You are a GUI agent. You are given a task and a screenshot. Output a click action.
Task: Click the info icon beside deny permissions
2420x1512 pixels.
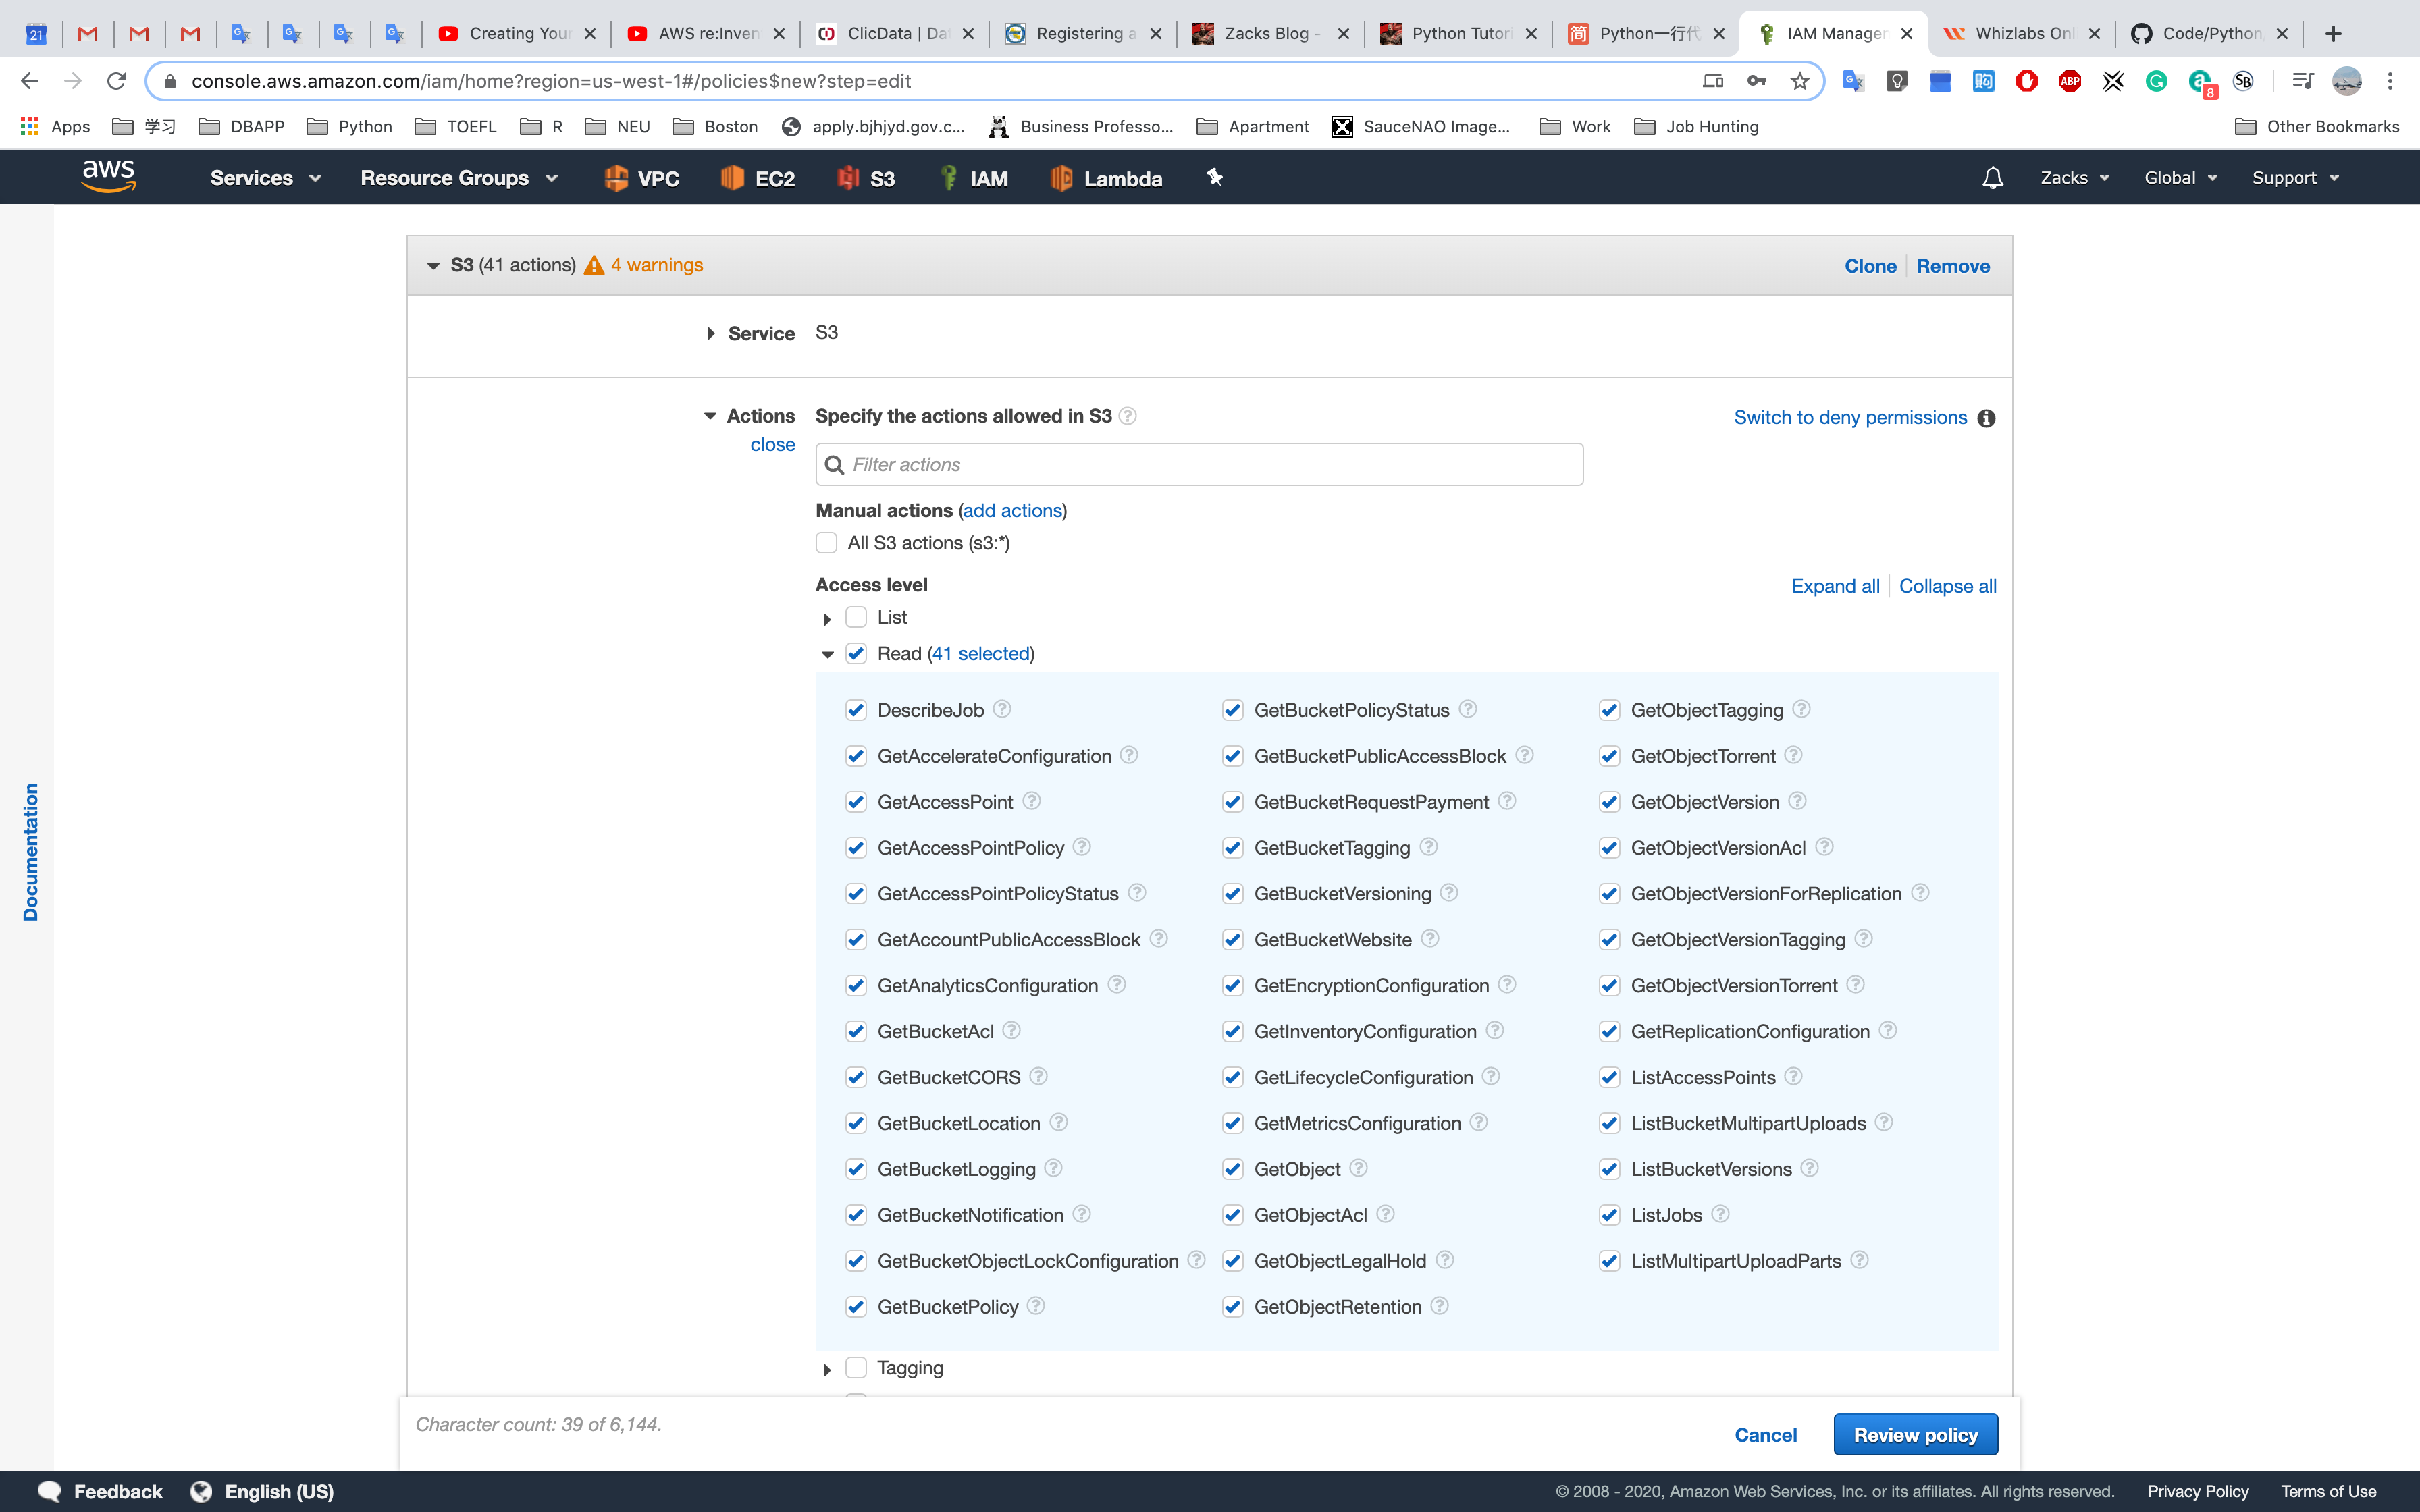click(1986, 418)
